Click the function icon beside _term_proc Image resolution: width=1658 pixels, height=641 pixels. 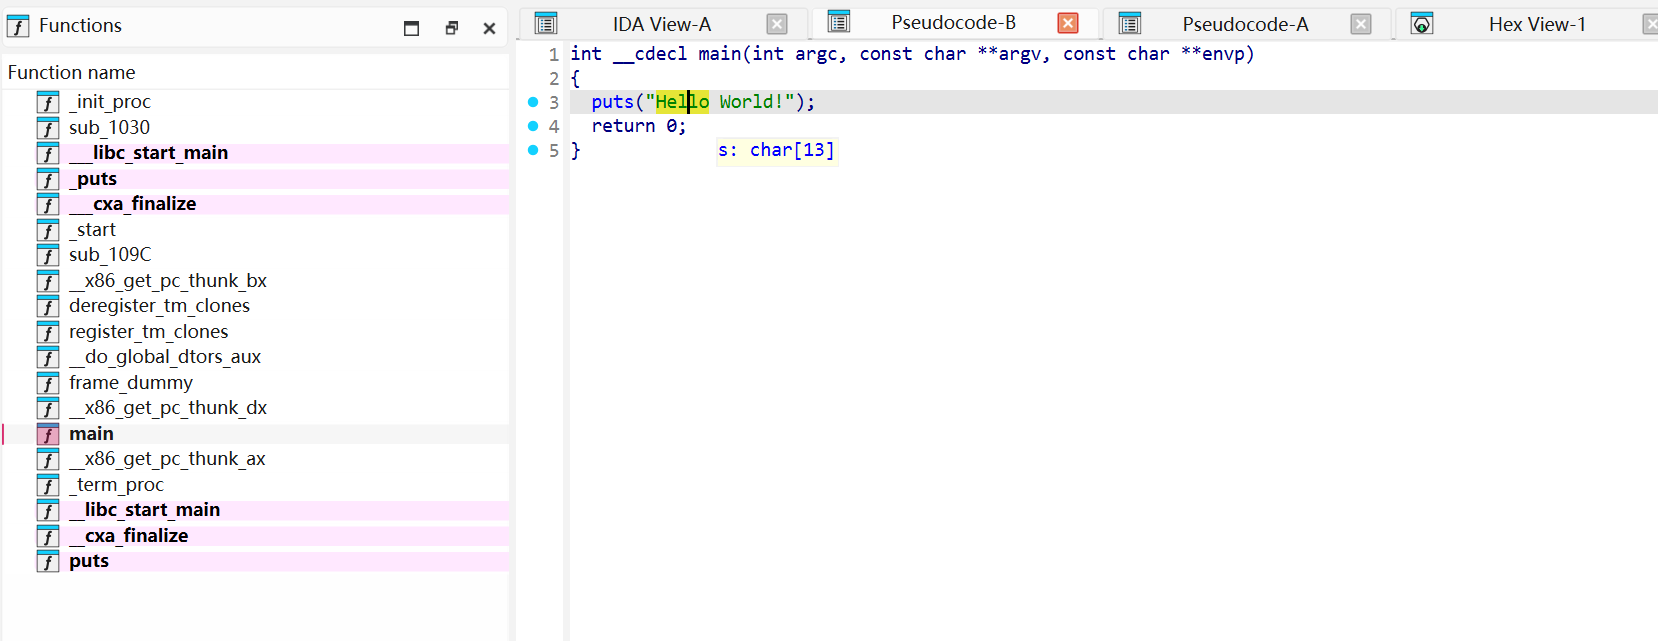coord(48,485)
